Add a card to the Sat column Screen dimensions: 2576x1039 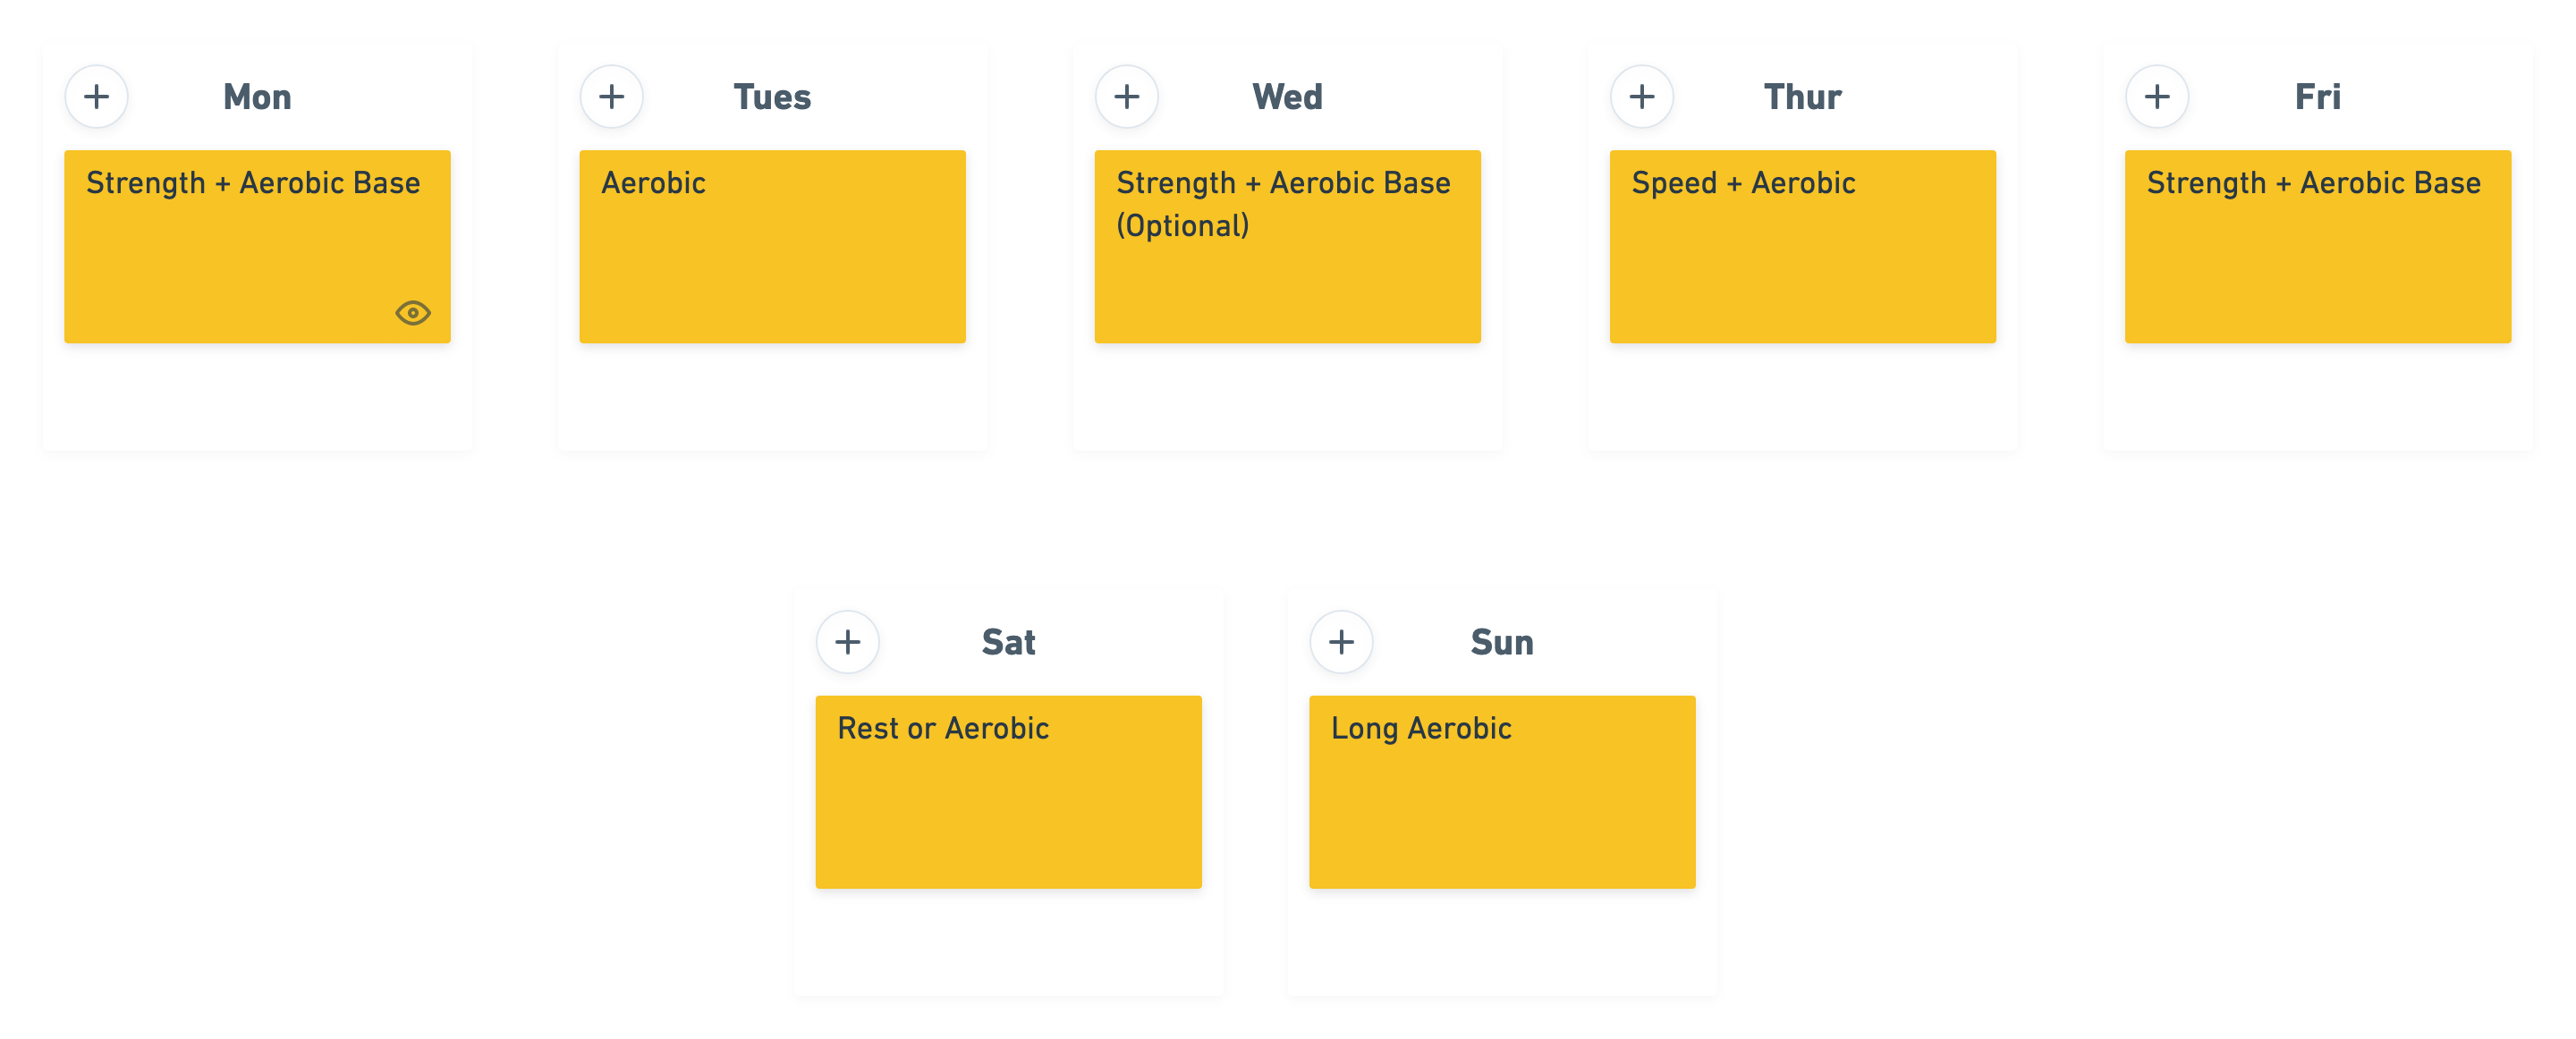[847, 642]
